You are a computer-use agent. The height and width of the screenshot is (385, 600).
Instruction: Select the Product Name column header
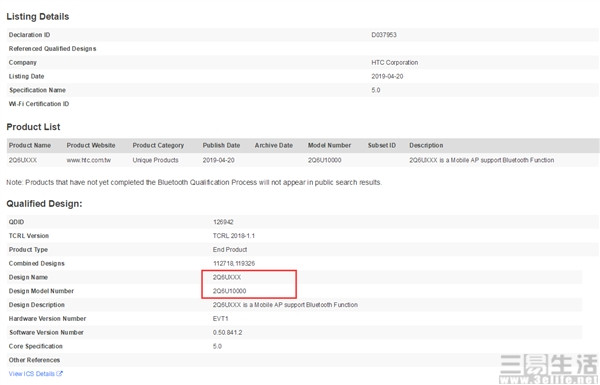tap(30, 145)
